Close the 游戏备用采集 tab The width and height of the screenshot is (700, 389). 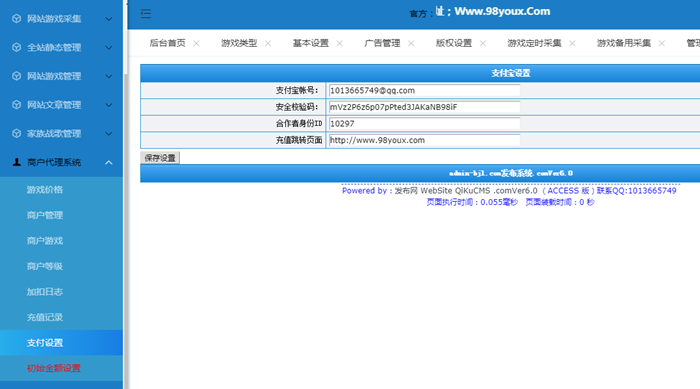662,43
